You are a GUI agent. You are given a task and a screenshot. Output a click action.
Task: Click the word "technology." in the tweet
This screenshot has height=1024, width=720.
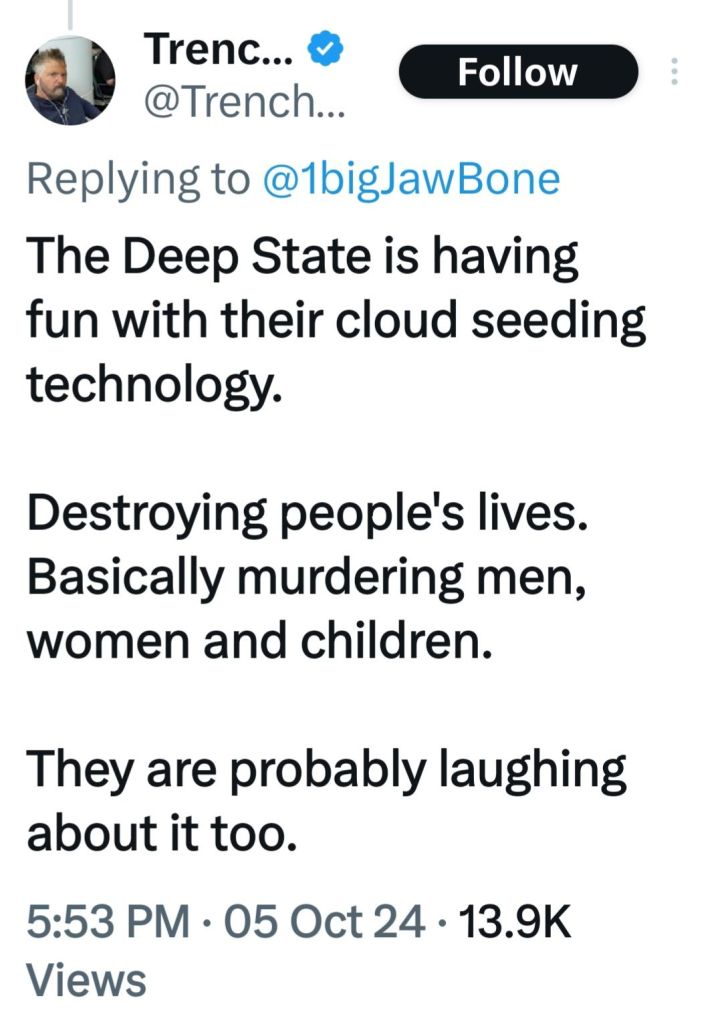pos(151,385)
